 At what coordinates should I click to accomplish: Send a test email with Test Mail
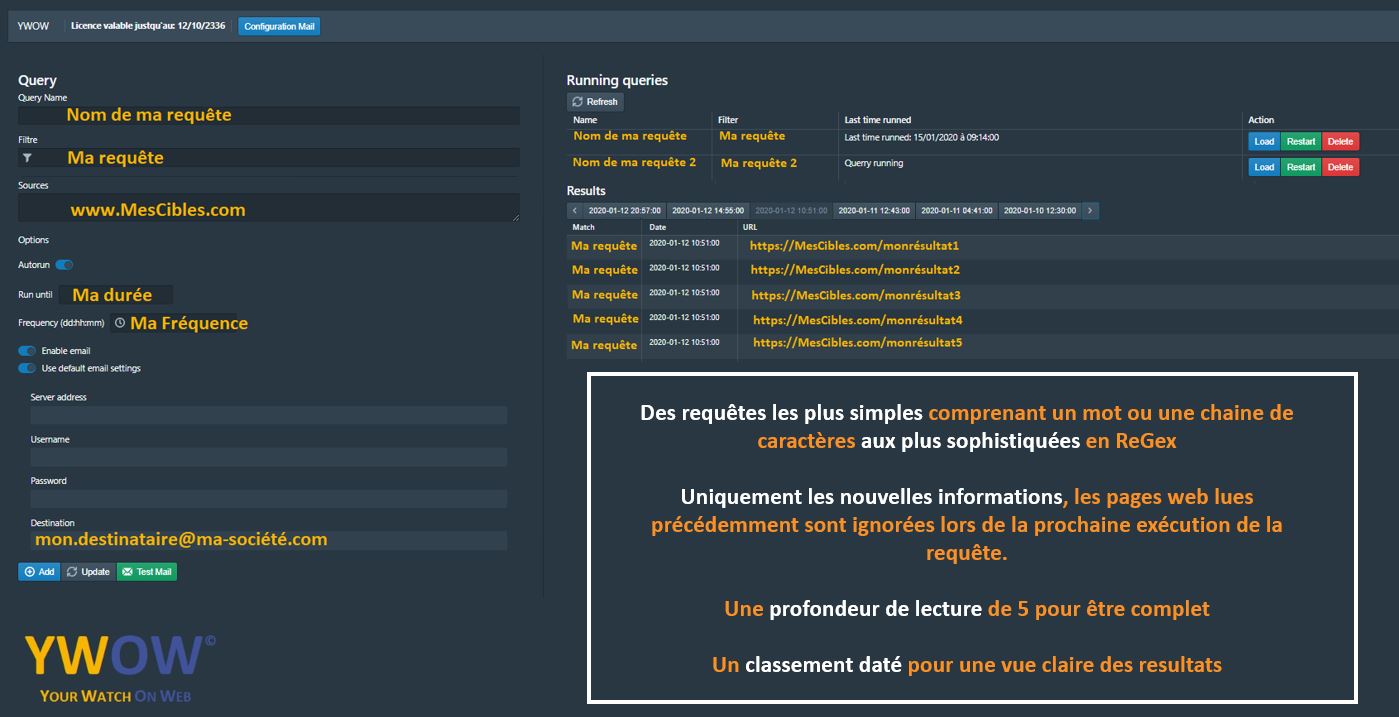147,572
